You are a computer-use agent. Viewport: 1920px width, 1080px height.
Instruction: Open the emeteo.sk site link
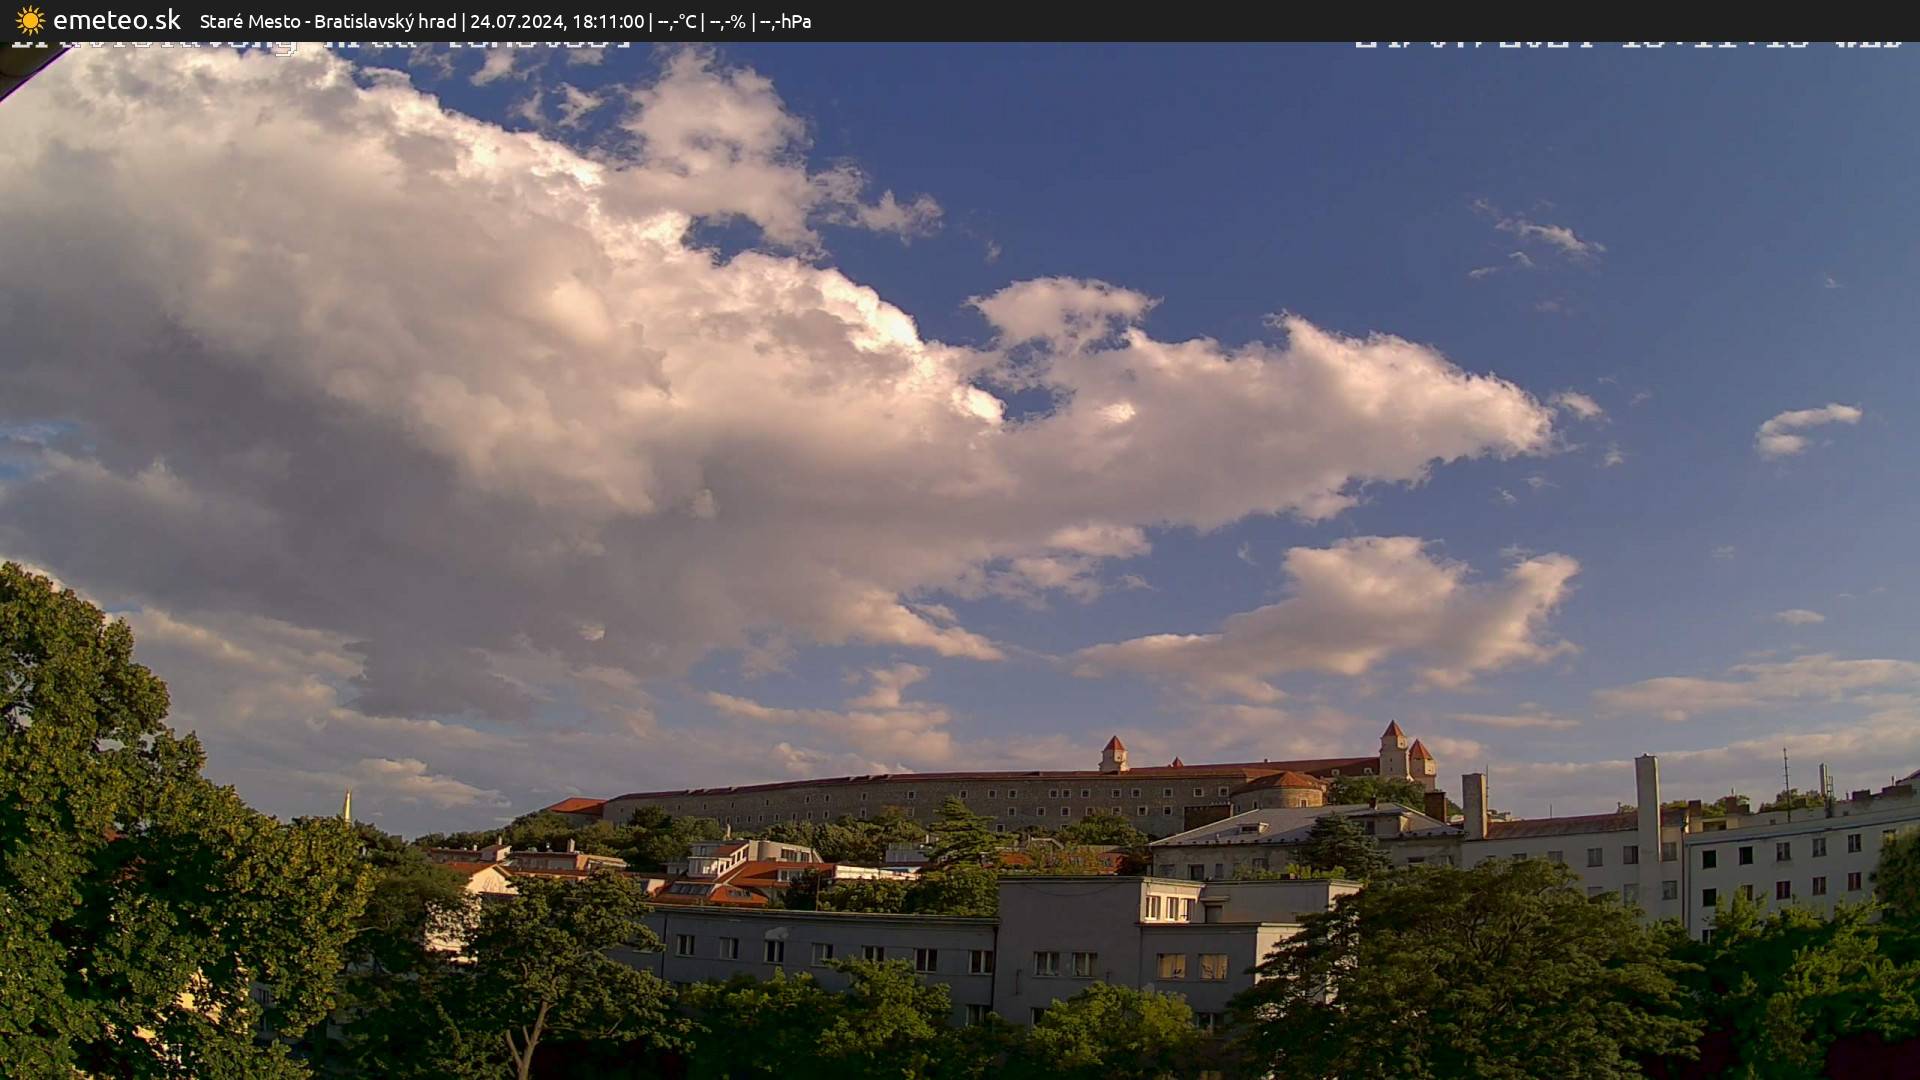[118, 20]
